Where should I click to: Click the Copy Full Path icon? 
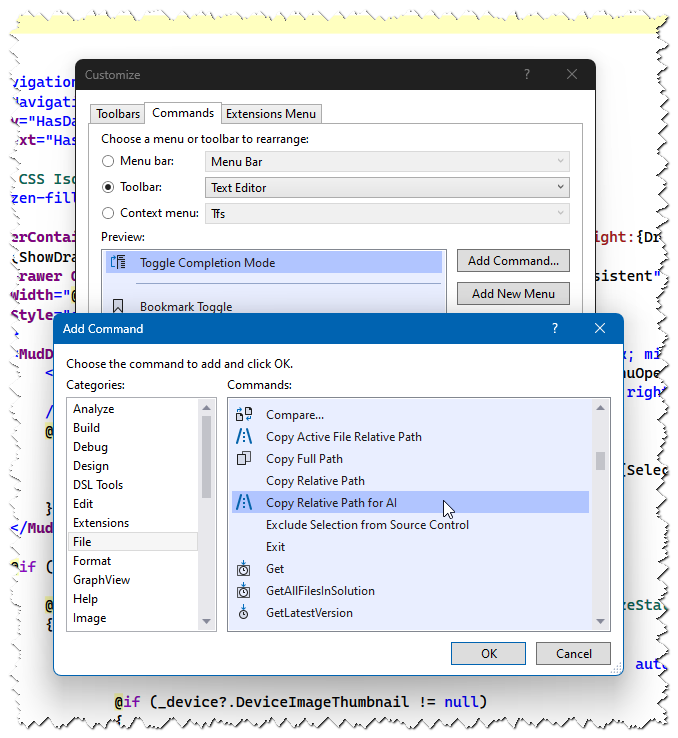[x=244, y=458]
